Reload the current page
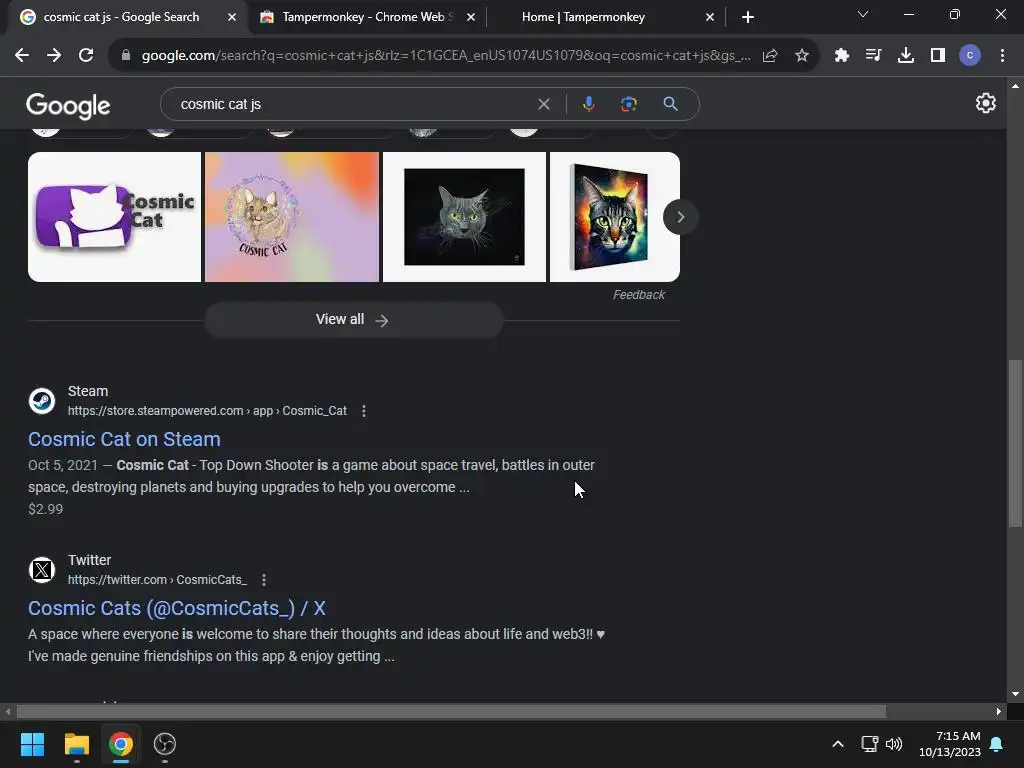Viewport: 1024px width, 768px height. point(86,56)
